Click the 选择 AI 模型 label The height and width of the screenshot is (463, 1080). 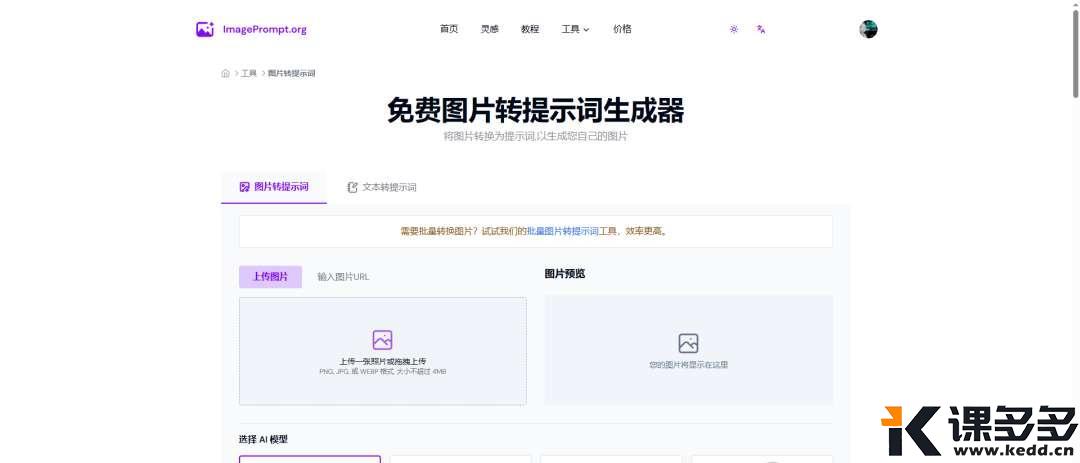click(263, 439)
